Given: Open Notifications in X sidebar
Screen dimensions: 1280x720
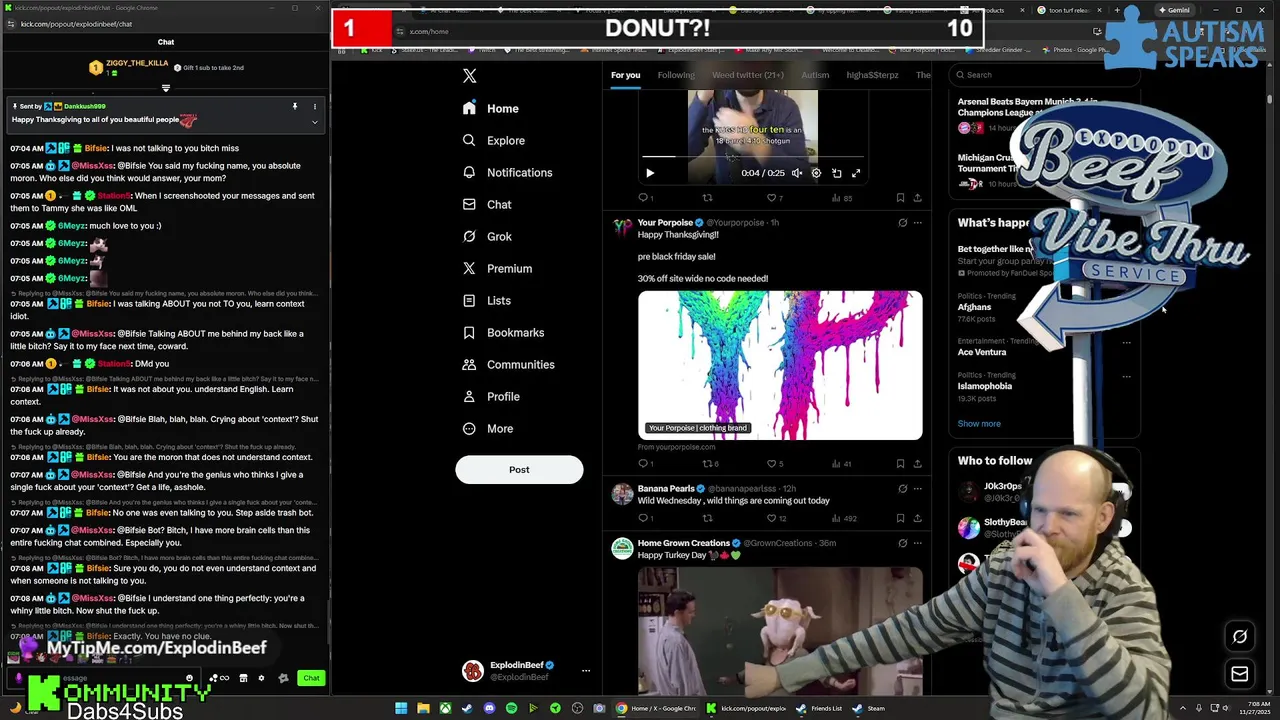Looking at the screenshot, I should coord(508,172).
